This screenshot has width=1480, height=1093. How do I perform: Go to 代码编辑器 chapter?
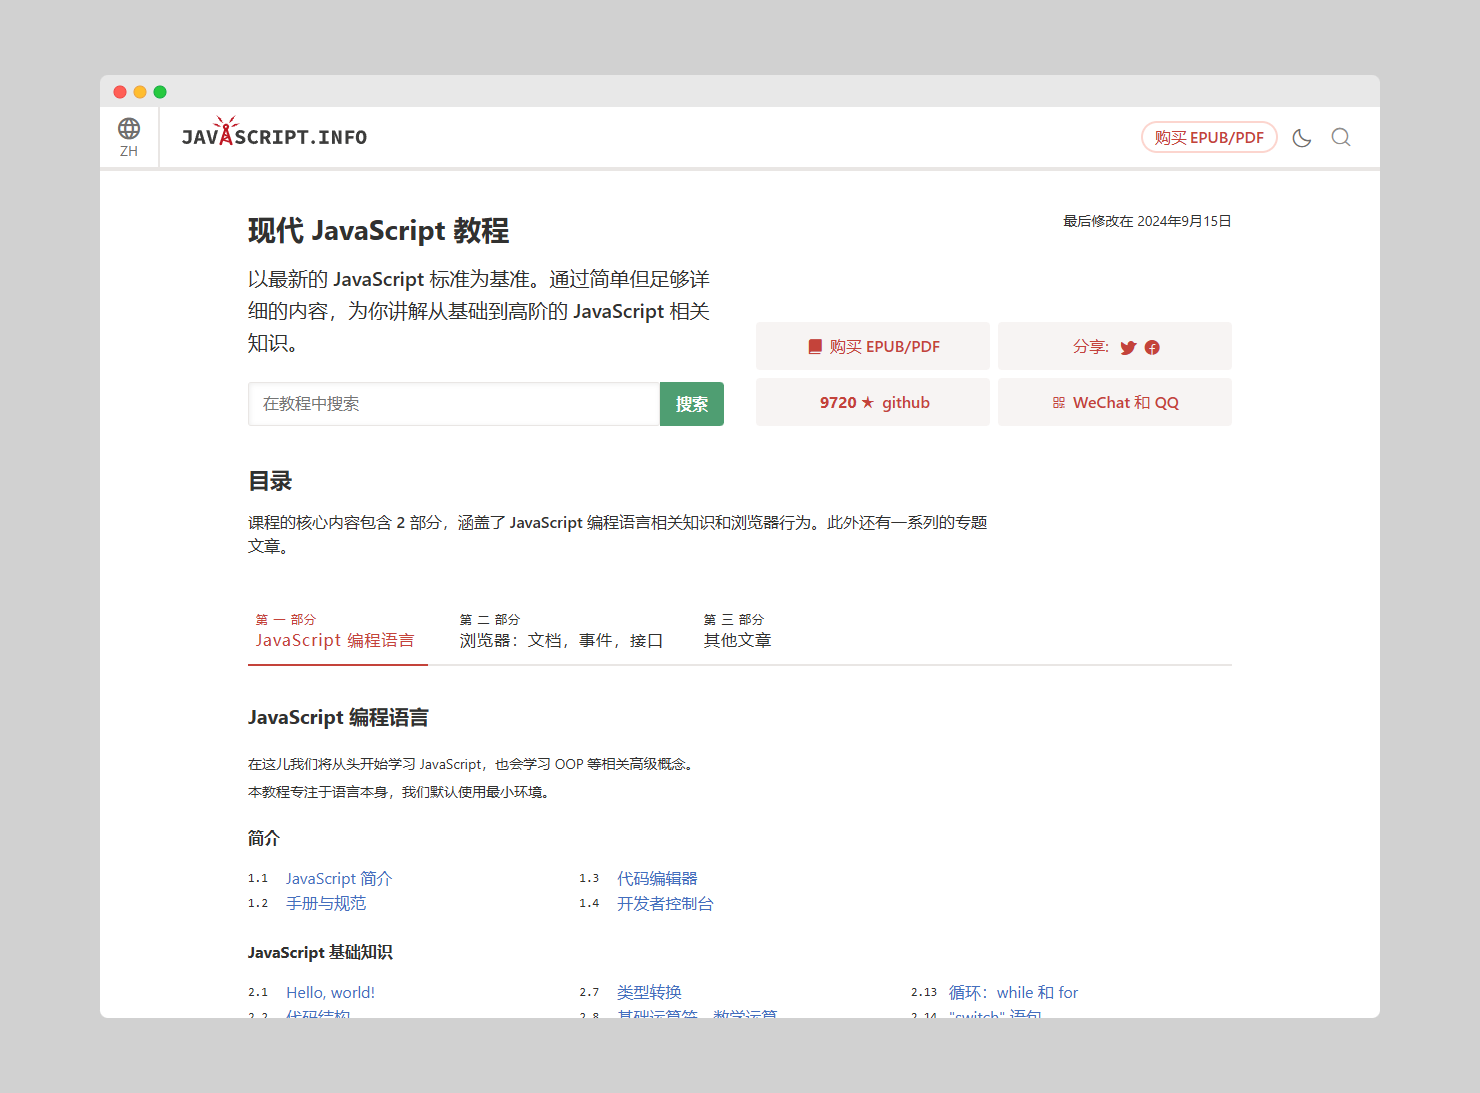point(657,879)
